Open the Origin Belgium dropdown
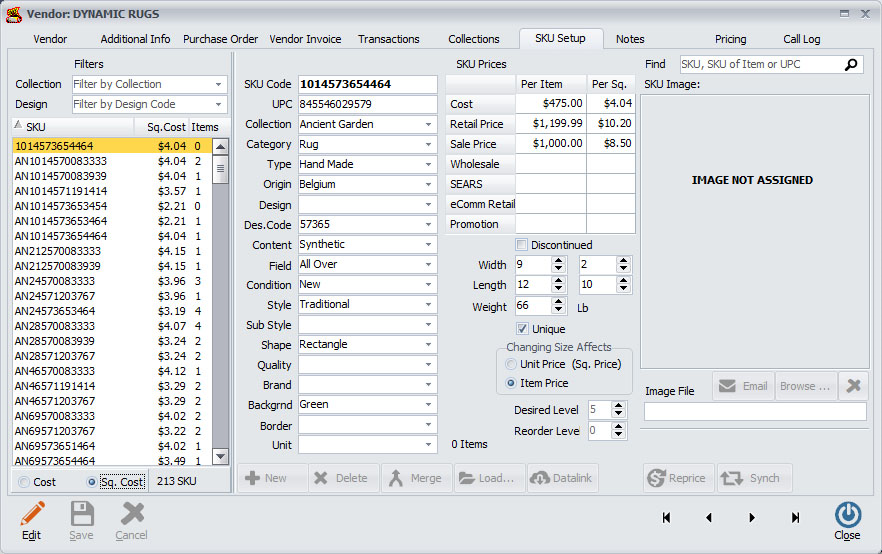882x554 pixels. [x=429, y=184]
